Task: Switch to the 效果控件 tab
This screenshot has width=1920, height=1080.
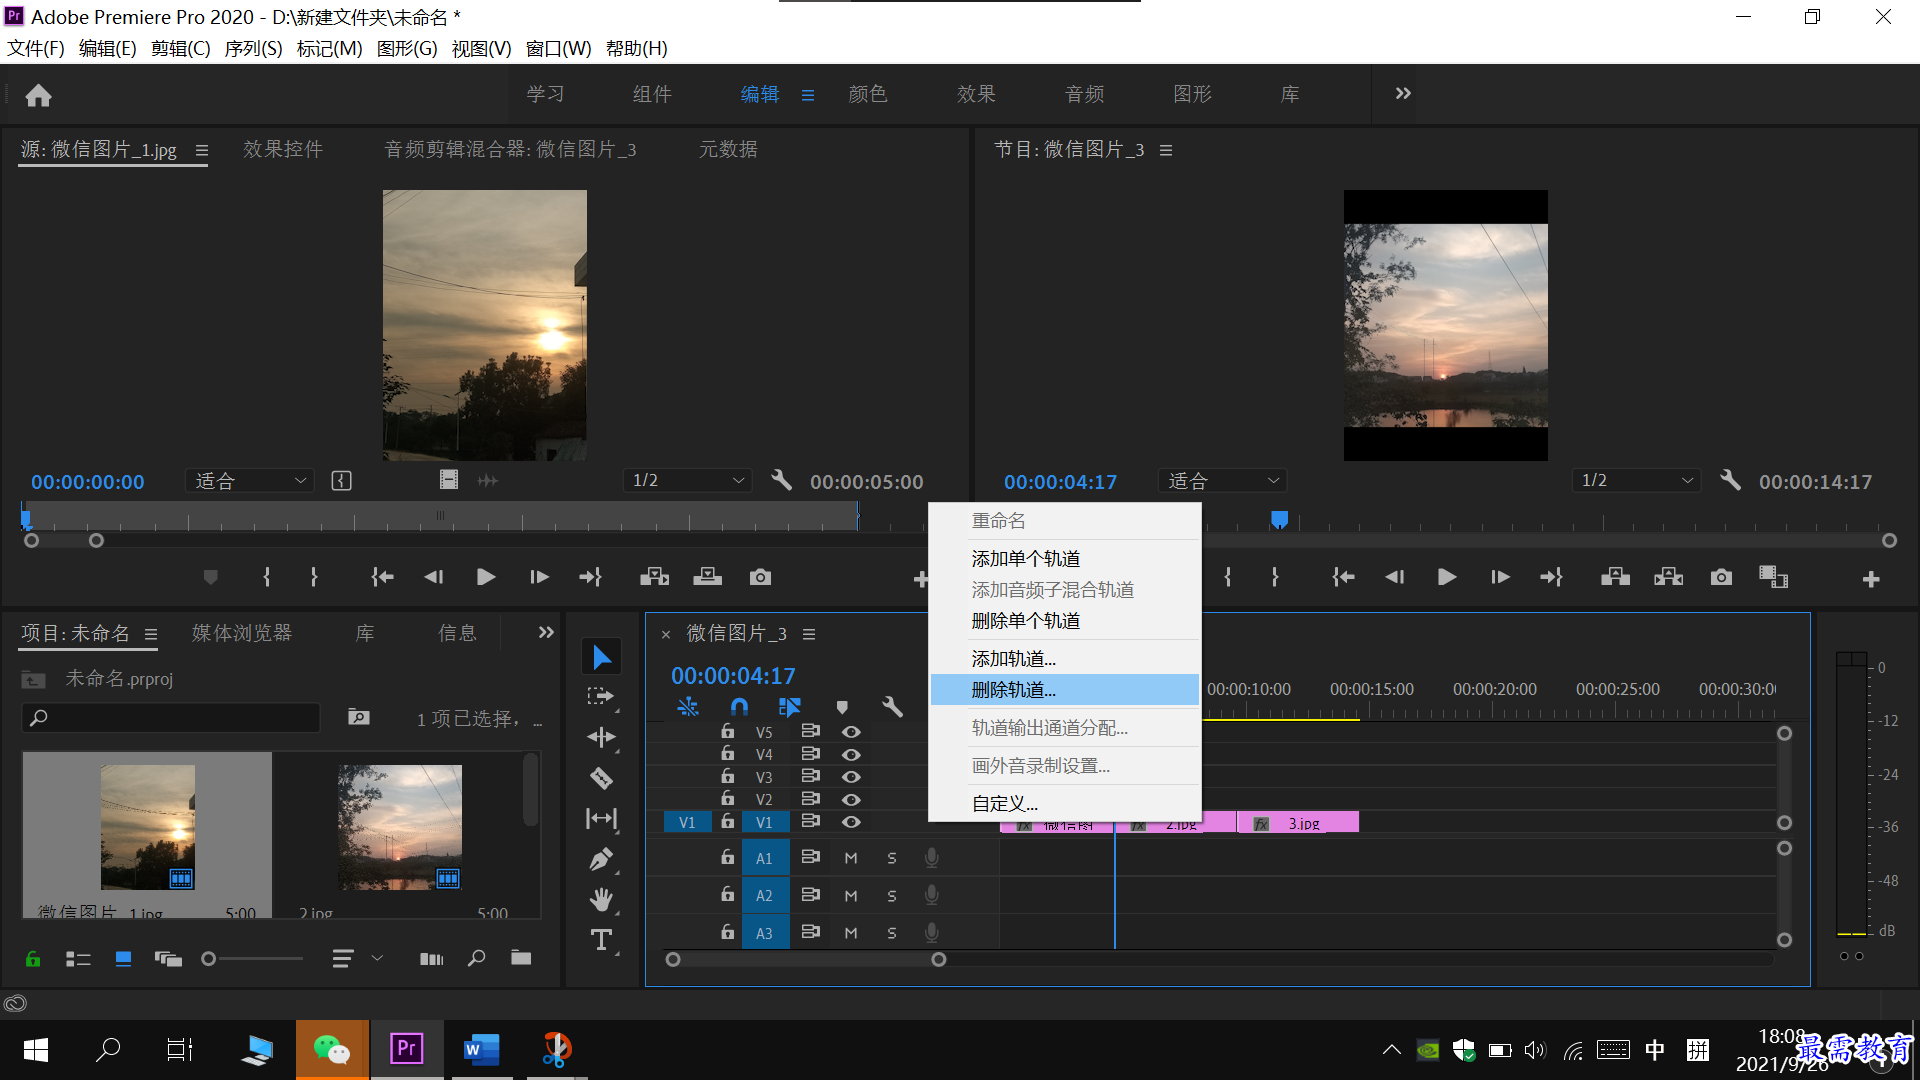Action: point(283,149)
